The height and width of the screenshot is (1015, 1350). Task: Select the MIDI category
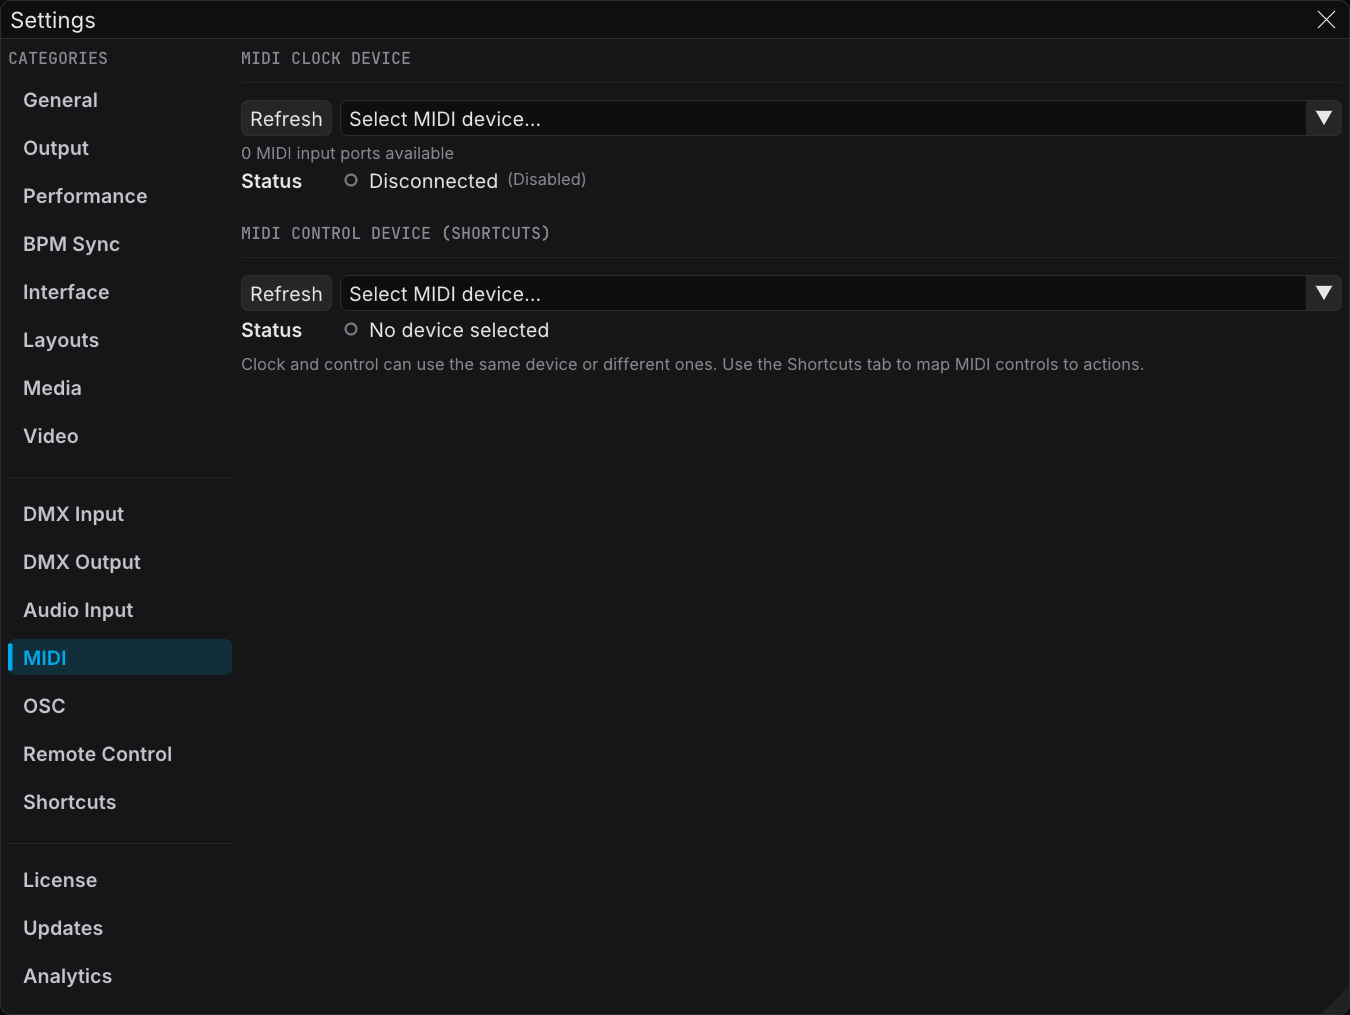(x=120, y=658)
